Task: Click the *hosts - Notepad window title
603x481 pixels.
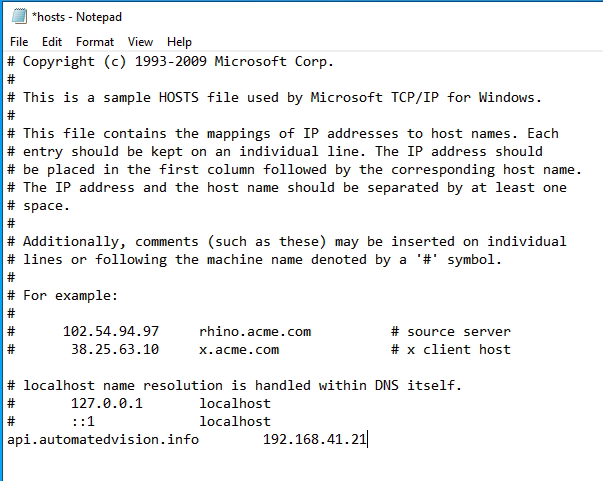Action: click(x=77, y=17)
